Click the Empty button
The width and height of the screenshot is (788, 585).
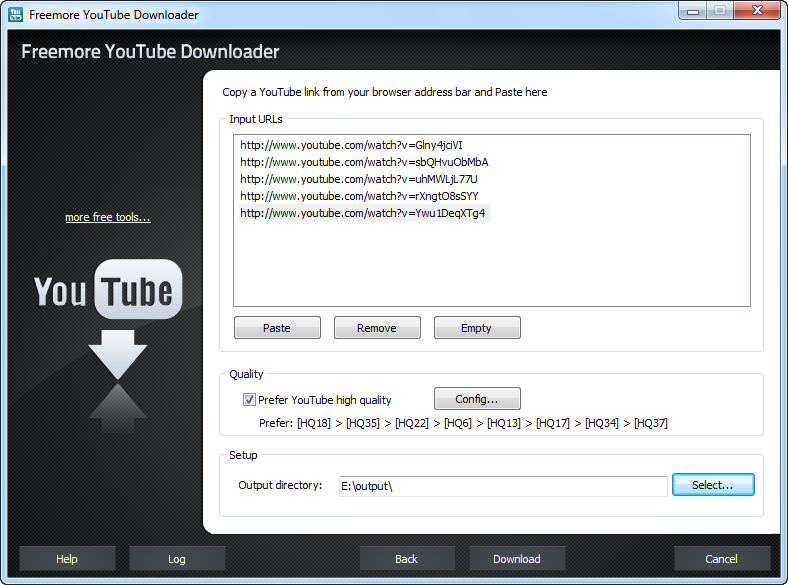click(x=477, y=328)
